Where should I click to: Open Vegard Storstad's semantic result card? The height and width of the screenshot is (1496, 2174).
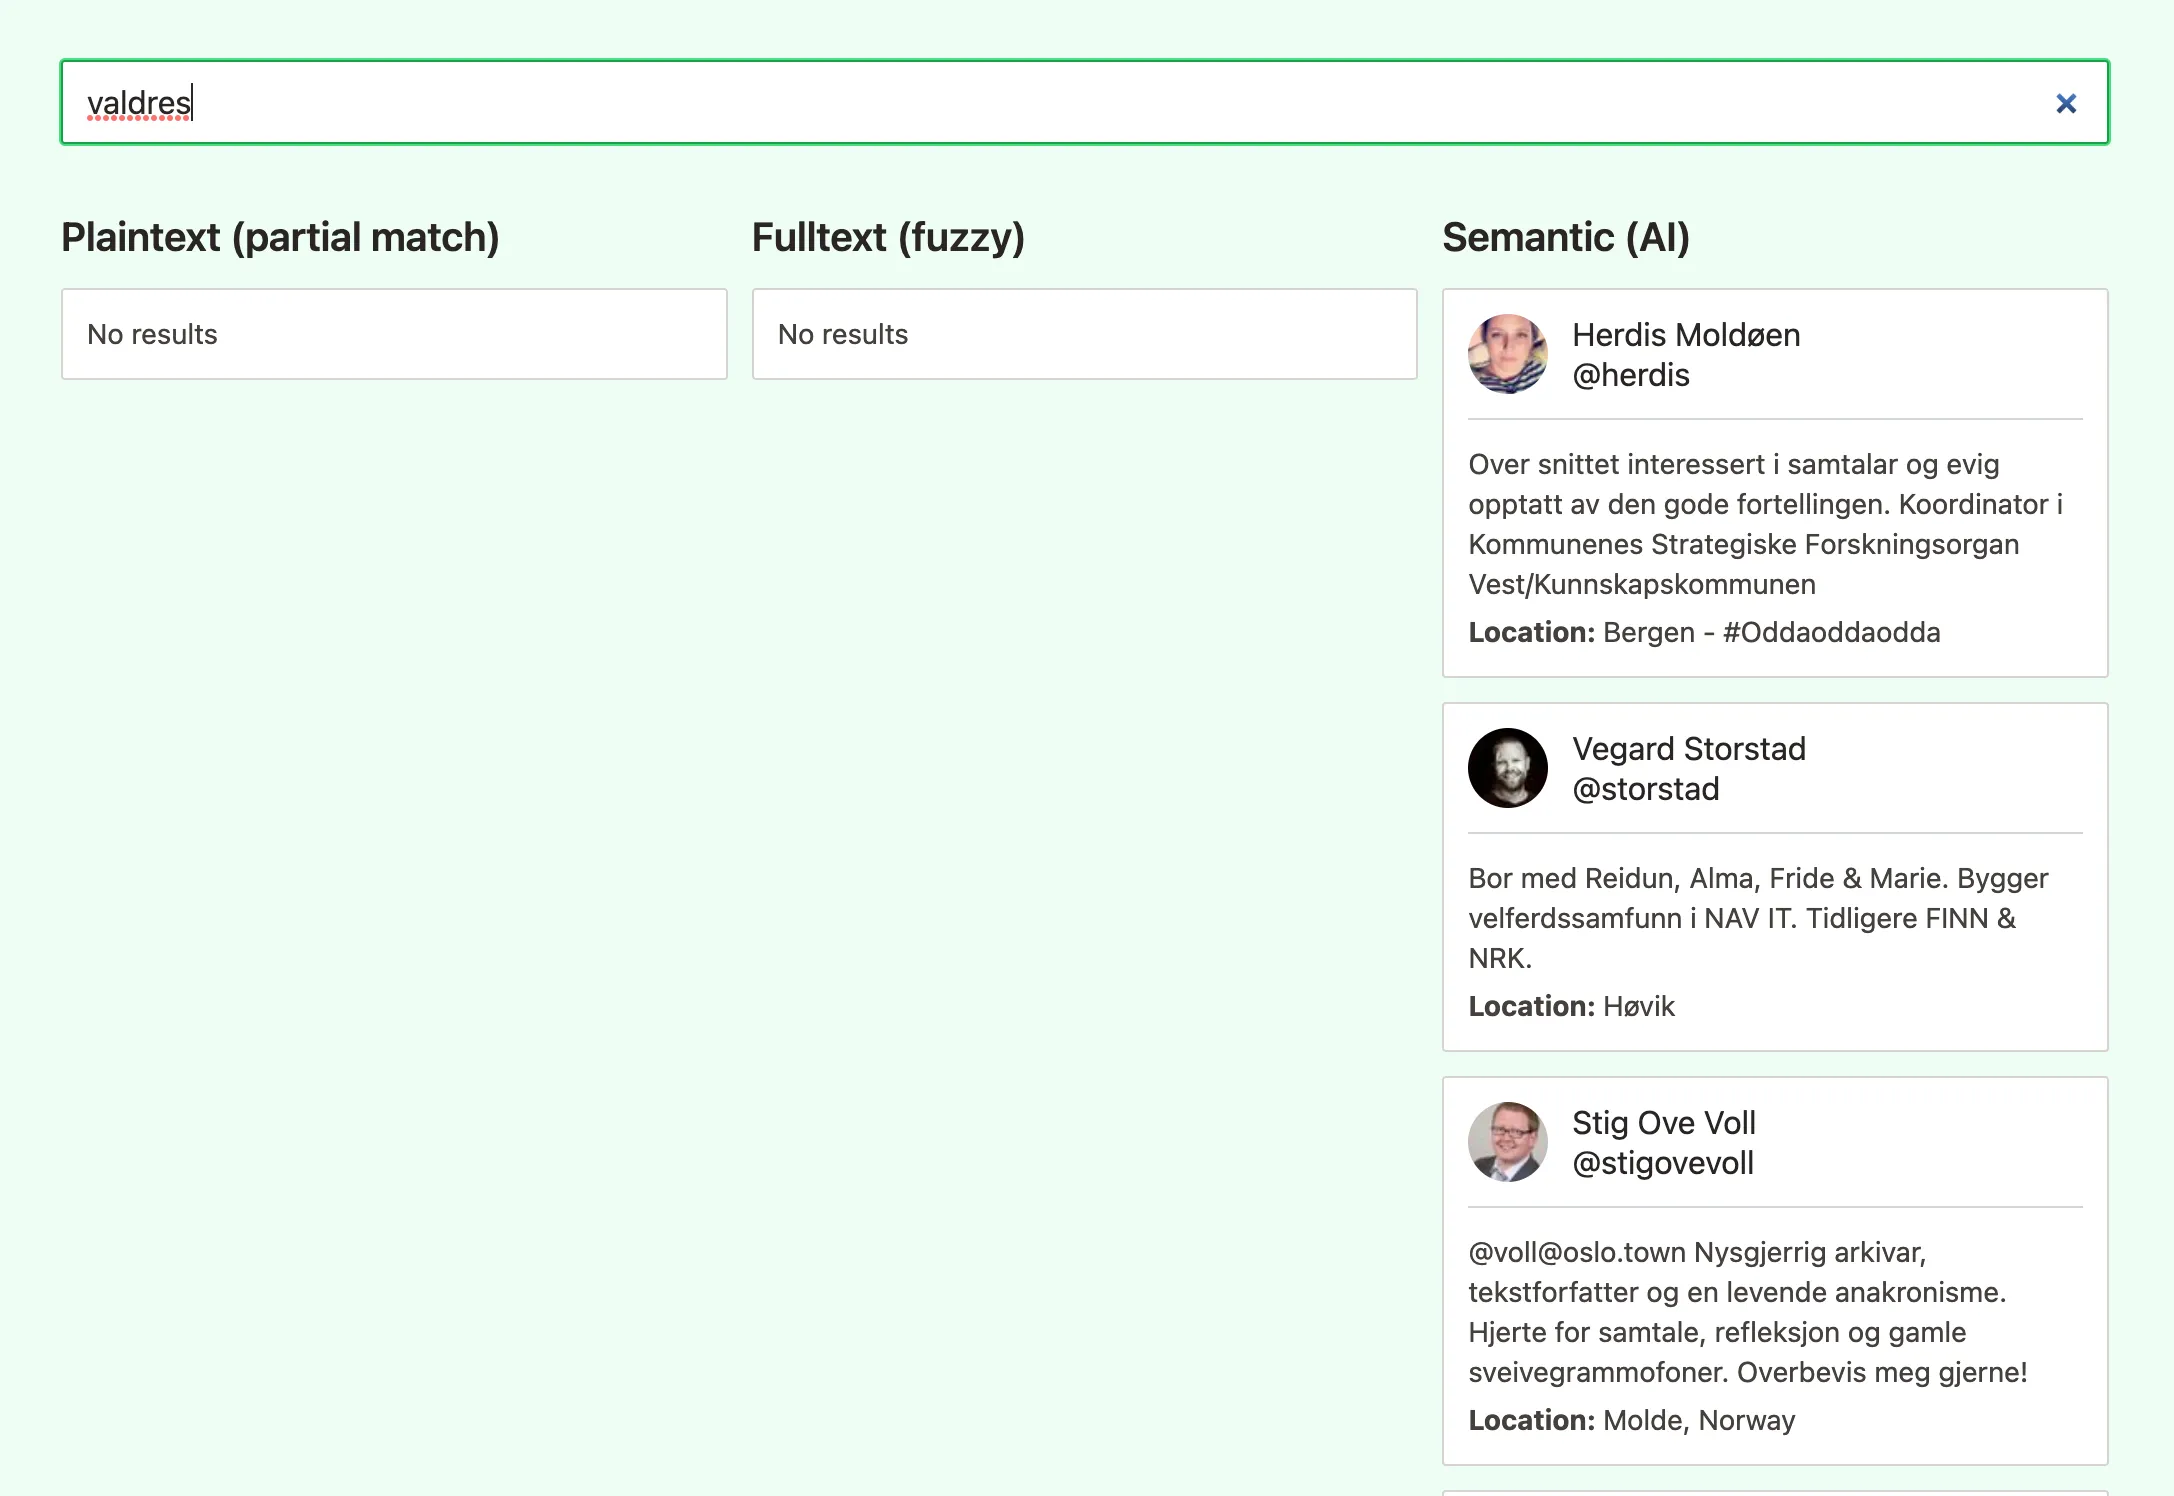click(1774, 878)
